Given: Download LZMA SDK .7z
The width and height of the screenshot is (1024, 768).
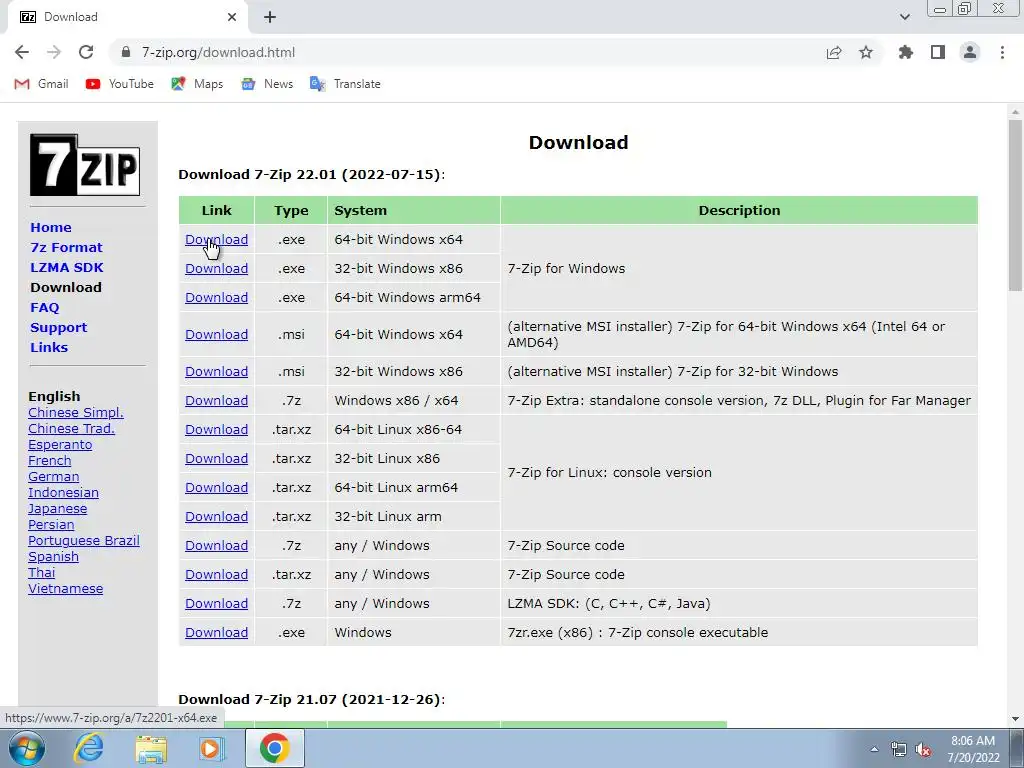Looking at the screenshot, I should (216, 603).
